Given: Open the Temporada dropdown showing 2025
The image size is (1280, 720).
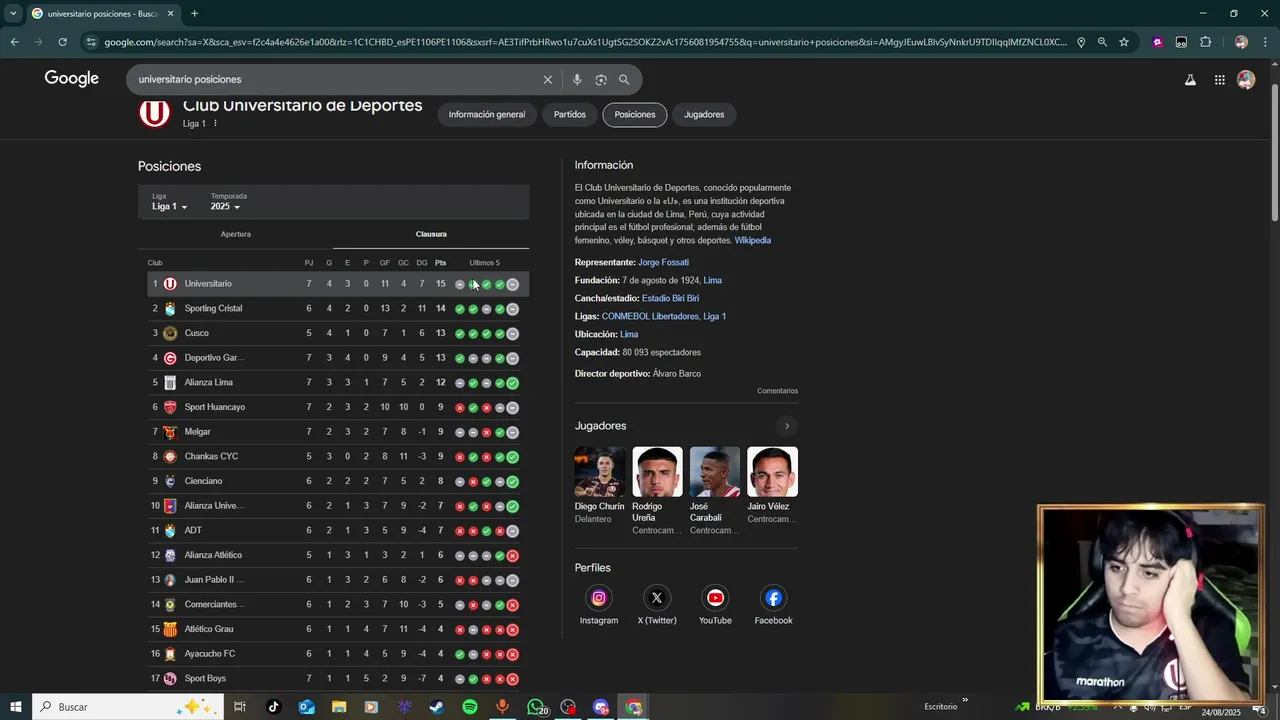Looking at the screenshot, I should pos(225,206).
